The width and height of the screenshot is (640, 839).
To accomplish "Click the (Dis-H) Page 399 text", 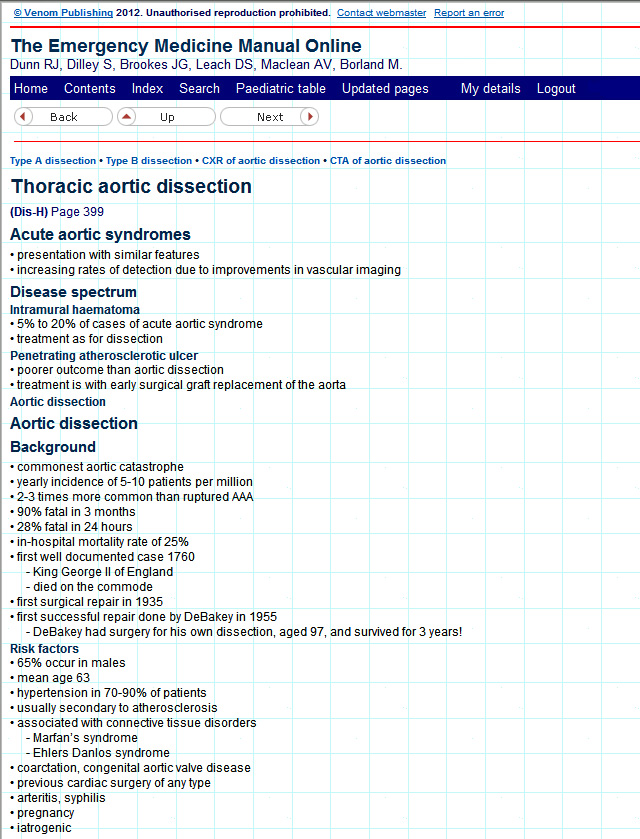I will point(57,212).
